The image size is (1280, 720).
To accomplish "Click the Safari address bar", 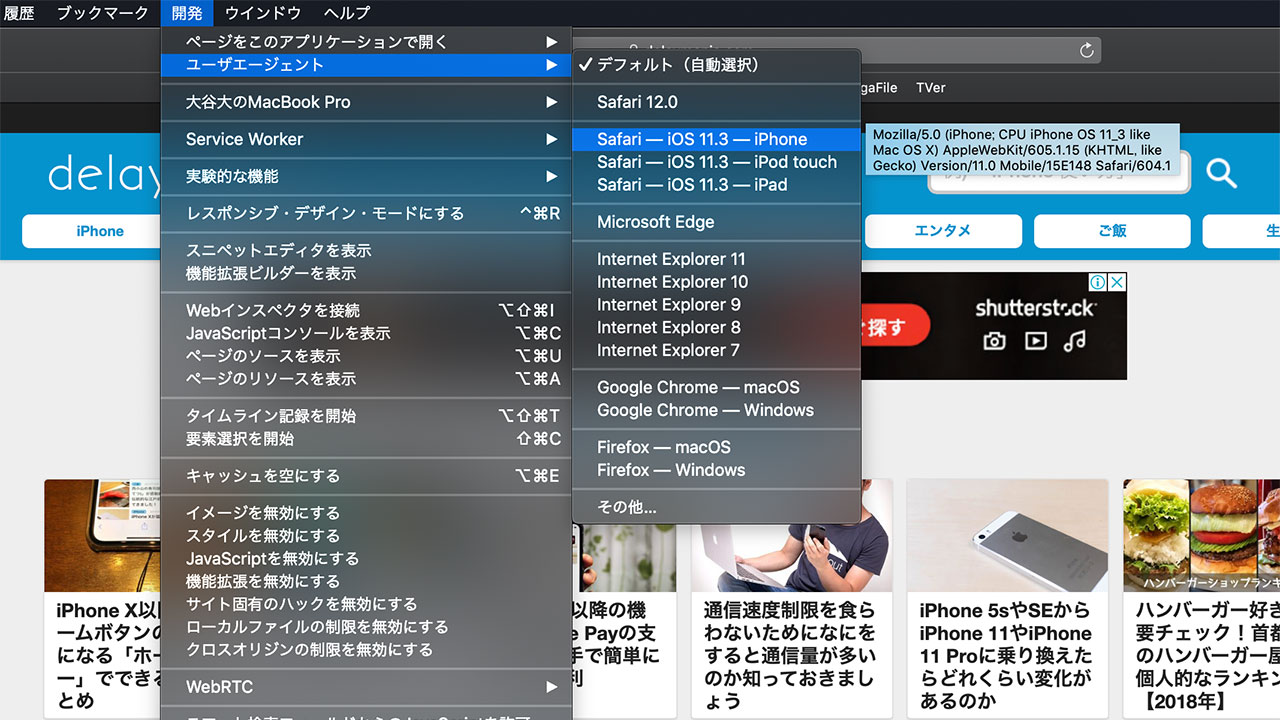I will point(836,50).
